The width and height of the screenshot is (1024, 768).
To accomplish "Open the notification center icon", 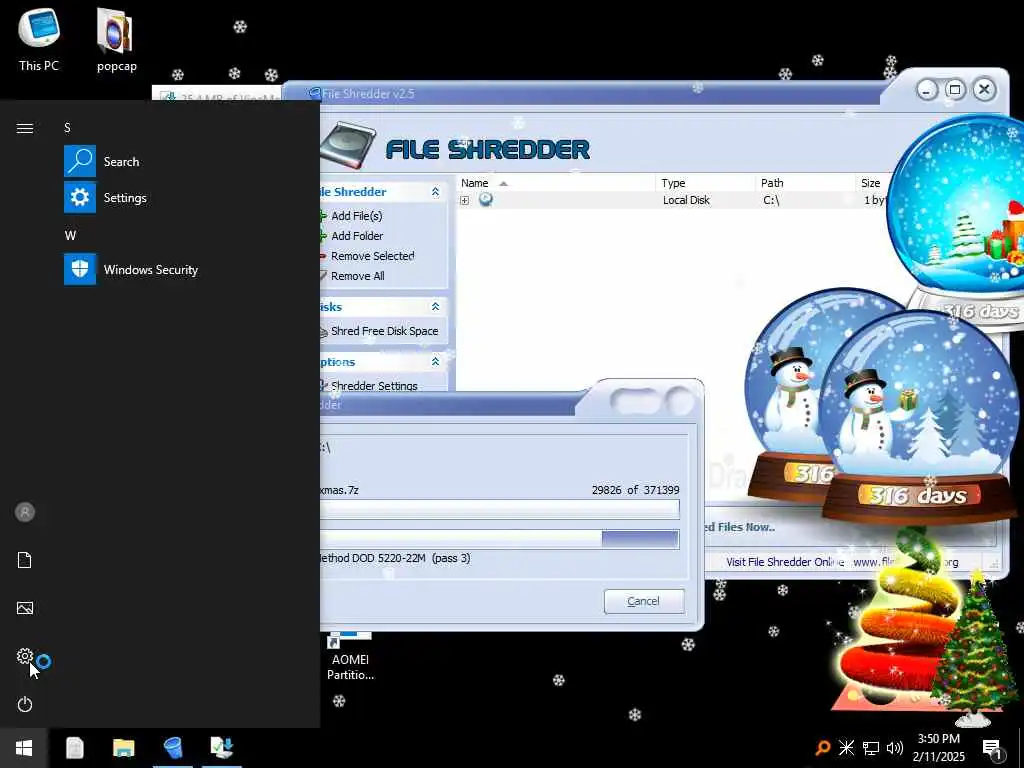I will (x=993, y=748).
